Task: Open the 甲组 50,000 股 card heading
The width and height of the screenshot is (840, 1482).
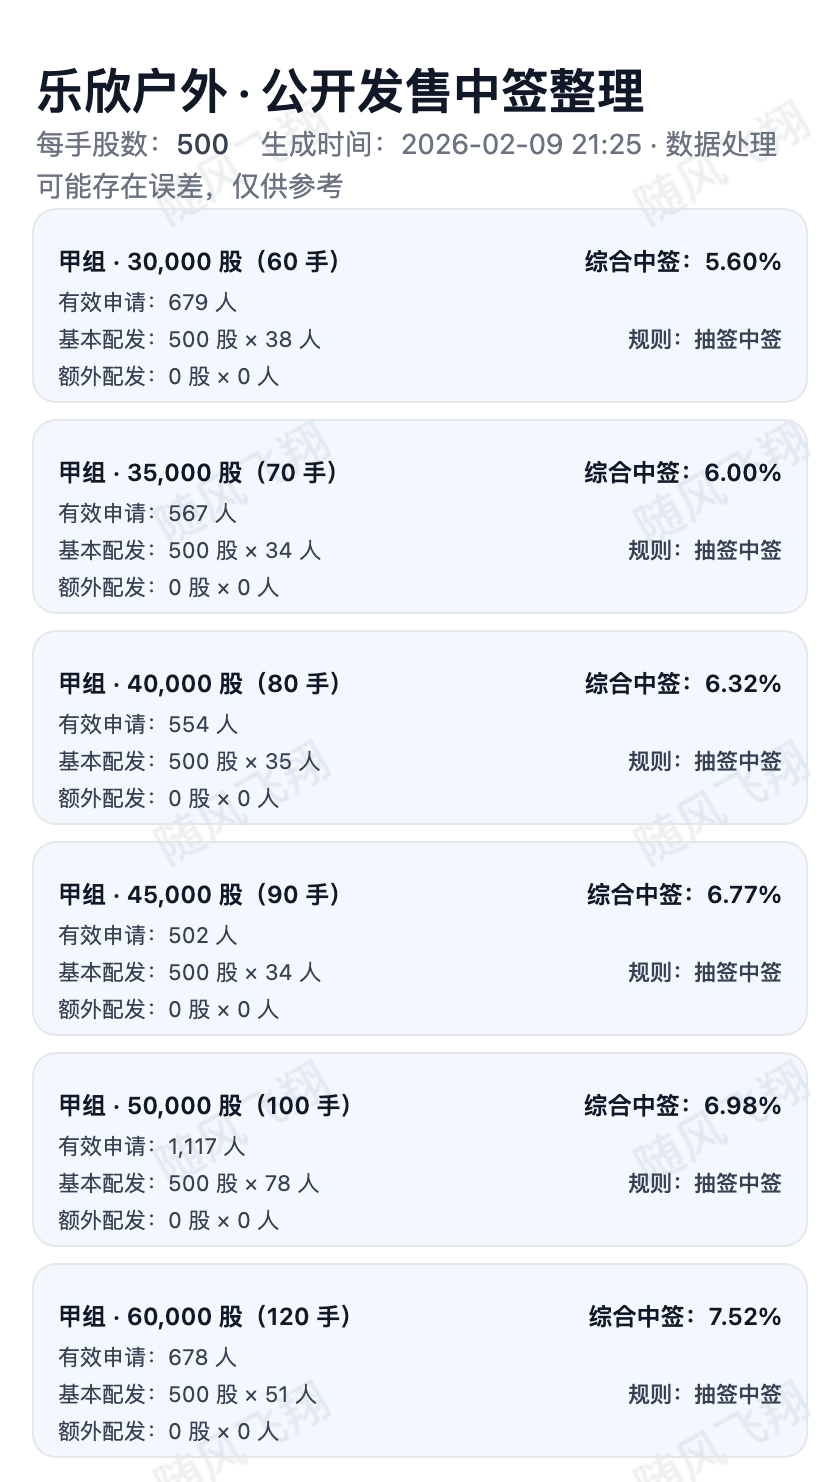Action: (205, 1106)
